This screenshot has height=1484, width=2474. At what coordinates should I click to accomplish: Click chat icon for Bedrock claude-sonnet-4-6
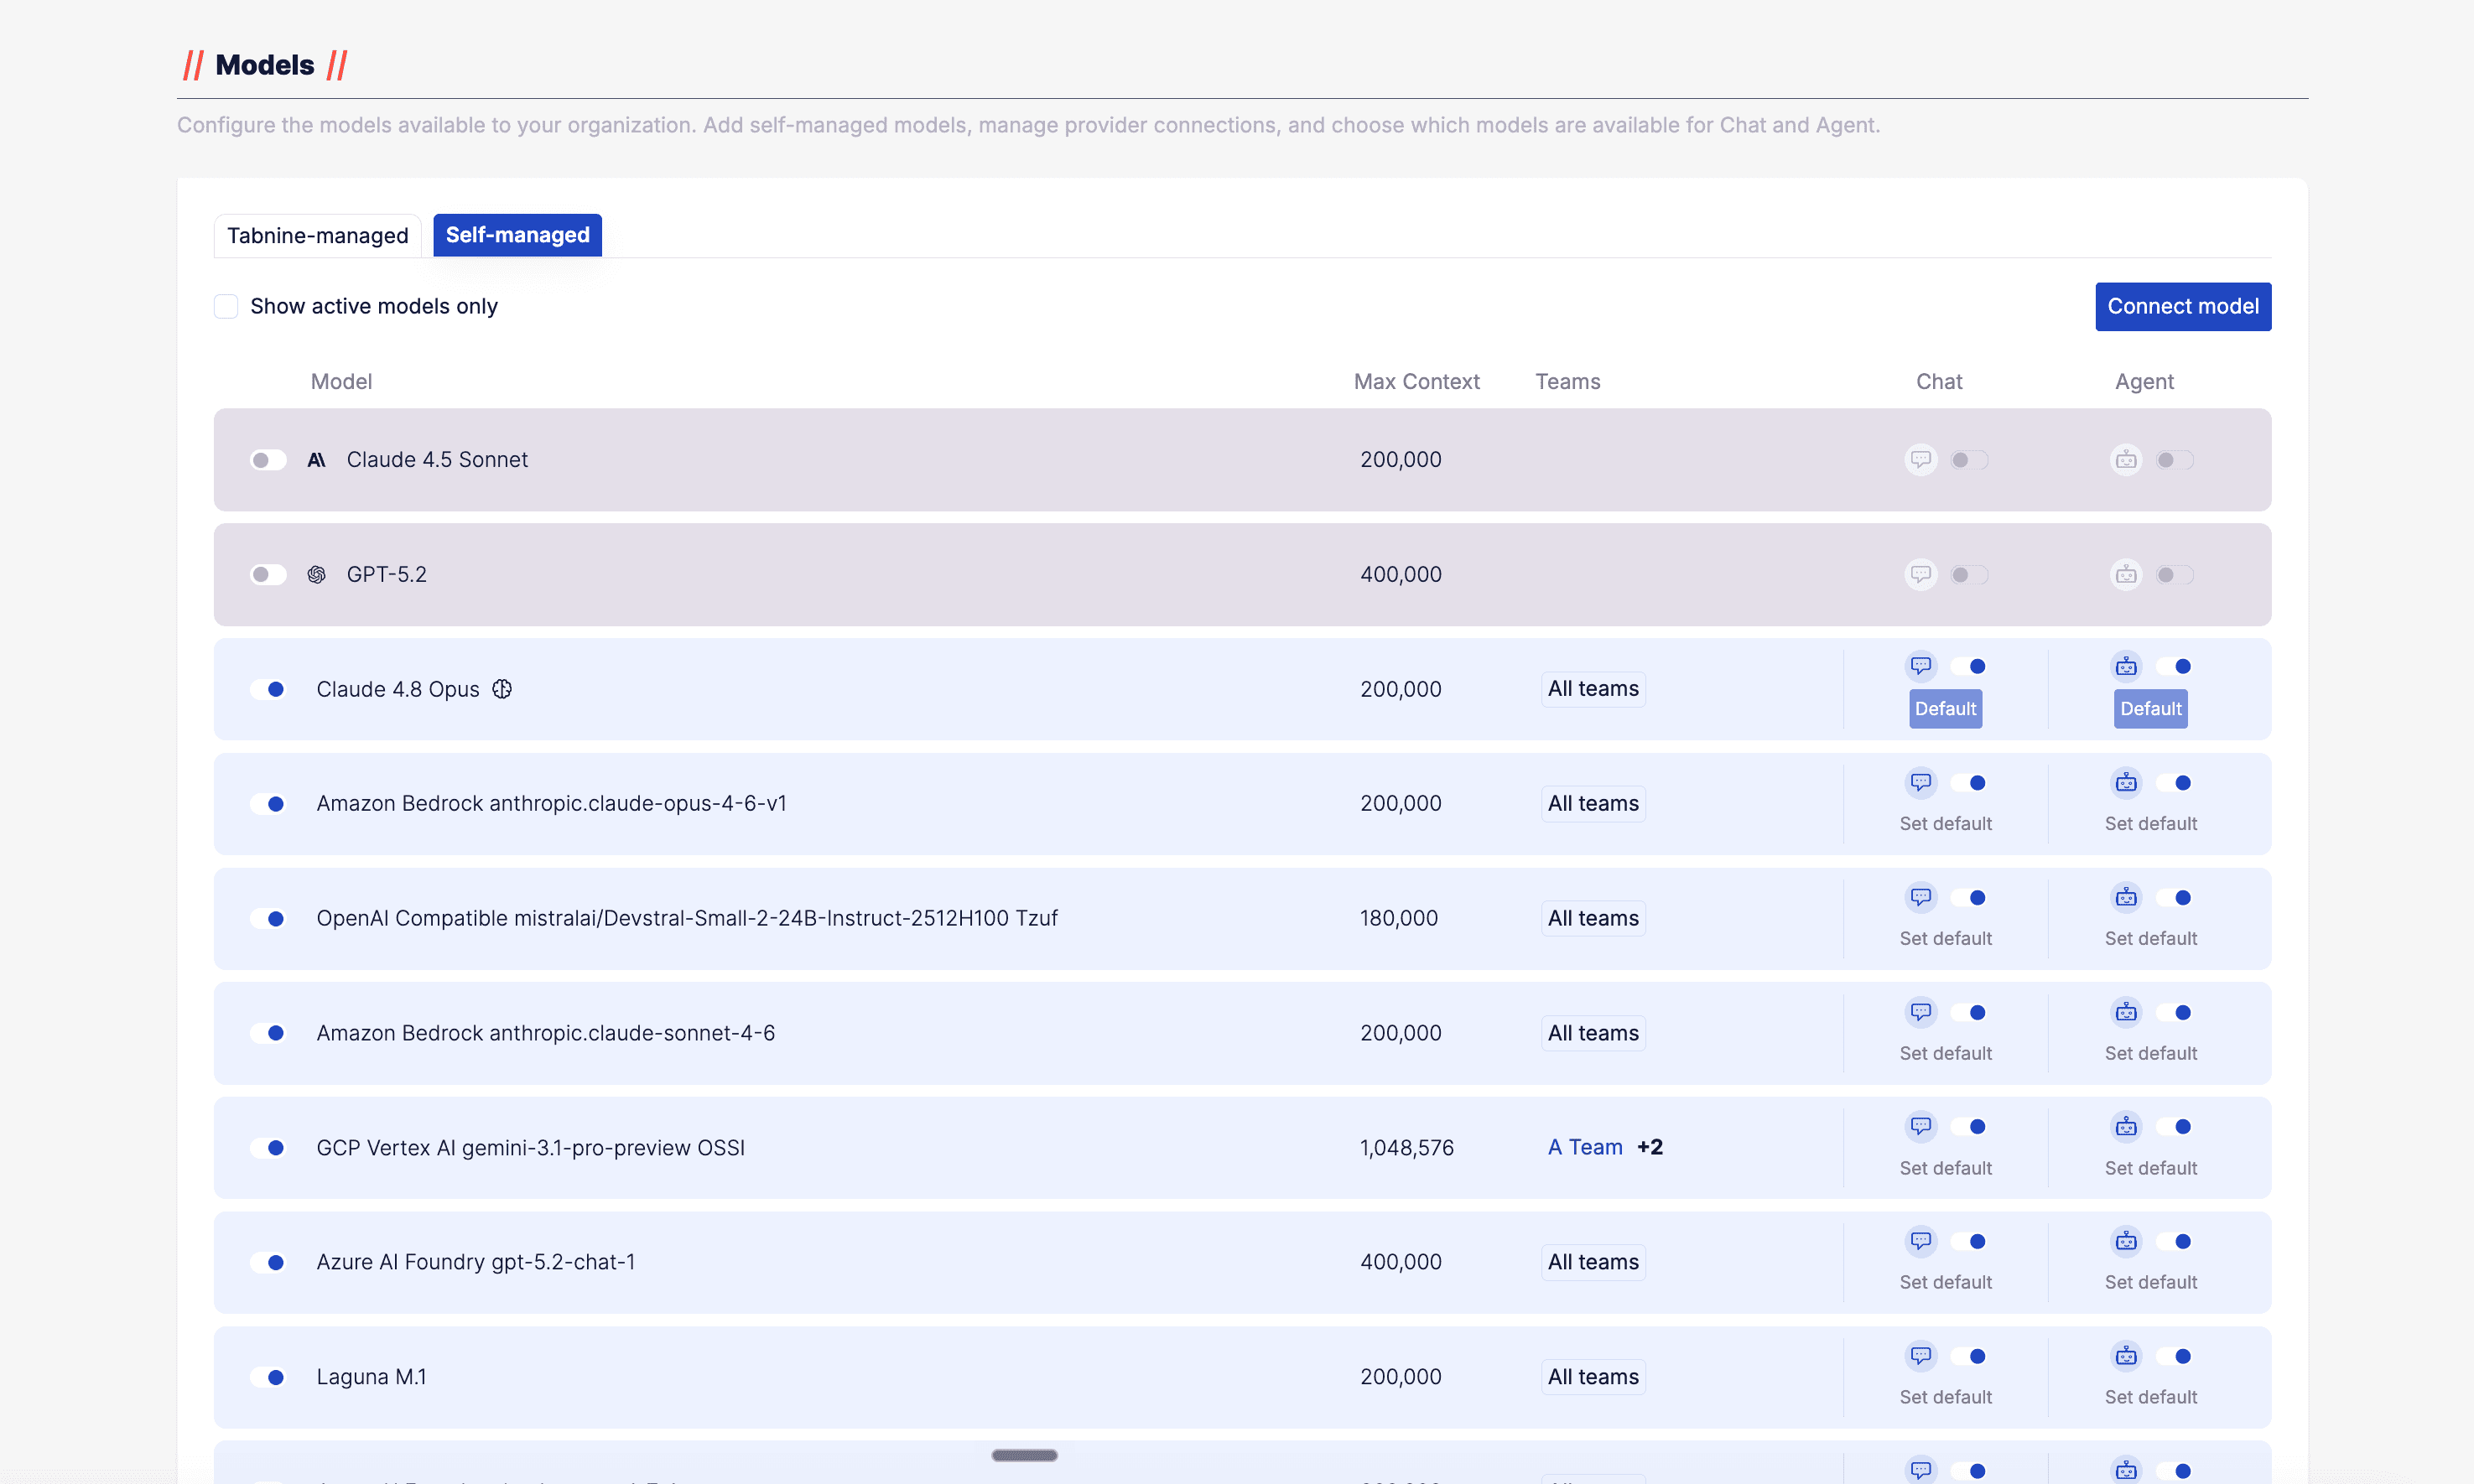pos(1921,1012)
